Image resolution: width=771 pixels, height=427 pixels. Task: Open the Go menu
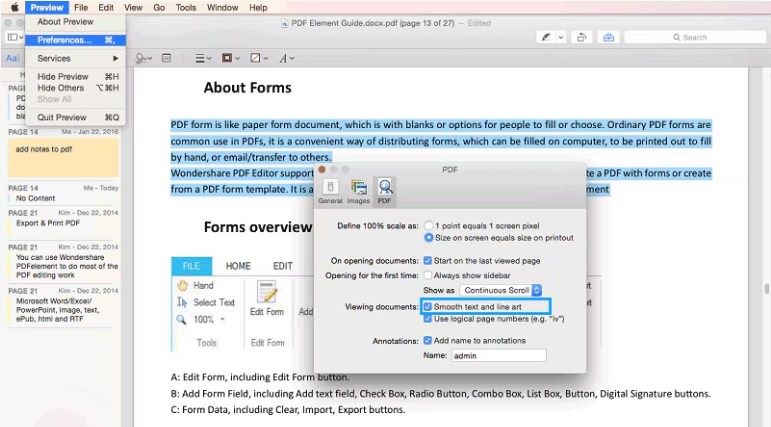click(159, 7)
